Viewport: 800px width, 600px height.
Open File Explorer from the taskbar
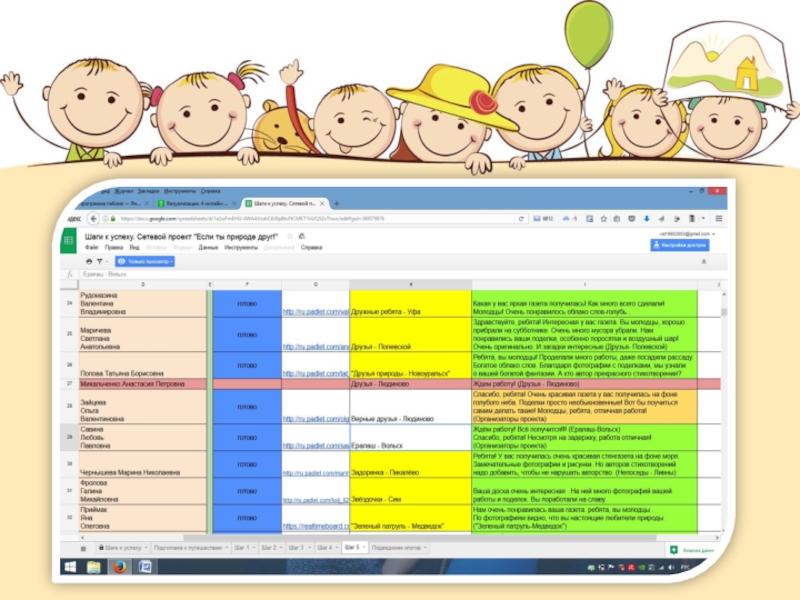coord(95,567)
